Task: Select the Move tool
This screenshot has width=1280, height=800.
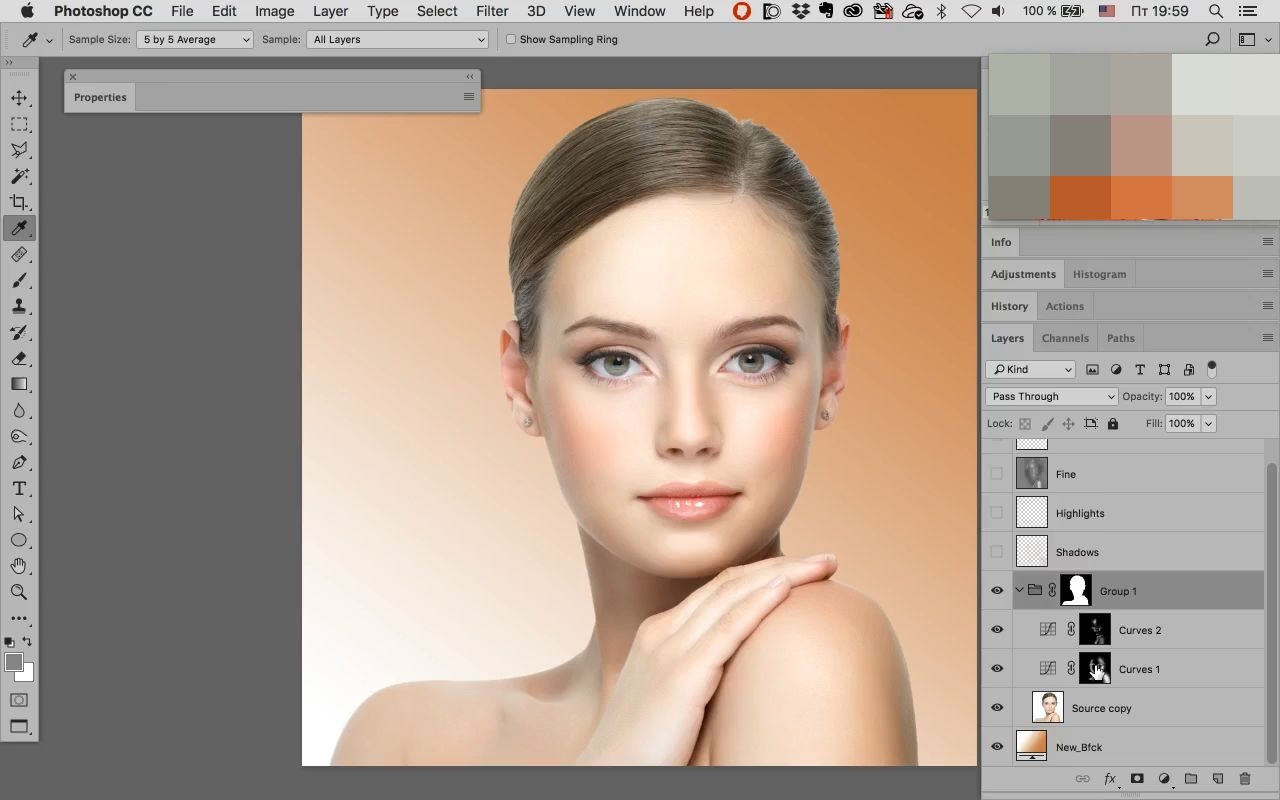Action: 19,98
